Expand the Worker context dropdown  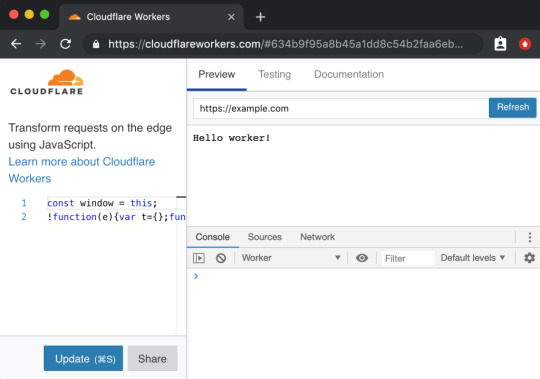coord(291,258)
